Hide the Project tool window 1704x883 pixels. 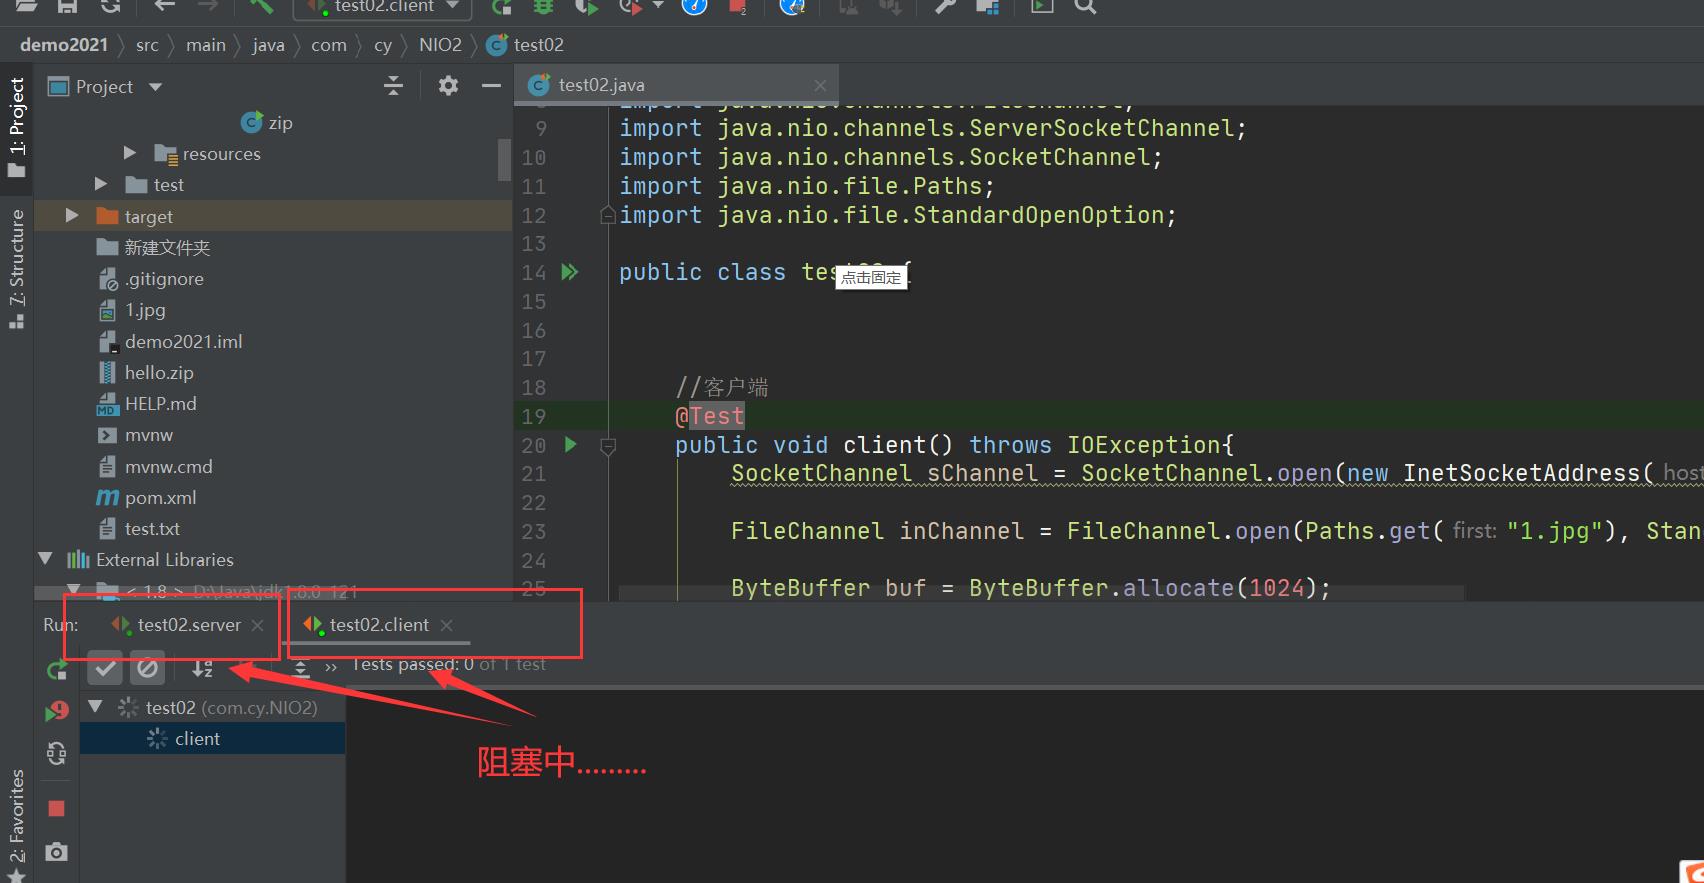click(491, 86)
